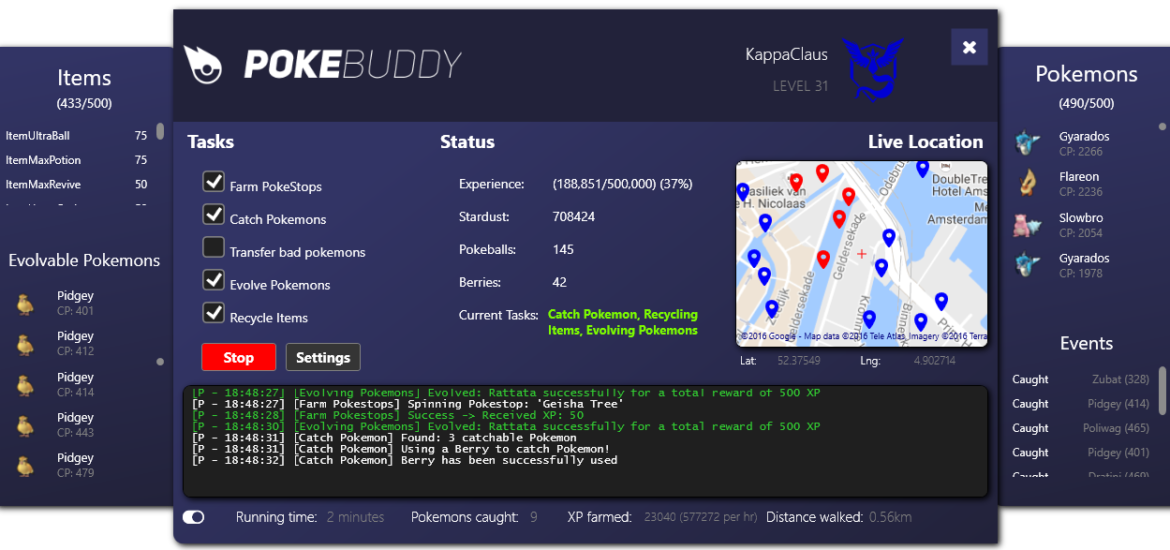
Task: Click the Pidgey CP 414 sprite
Action: click(x=25, y=384)
